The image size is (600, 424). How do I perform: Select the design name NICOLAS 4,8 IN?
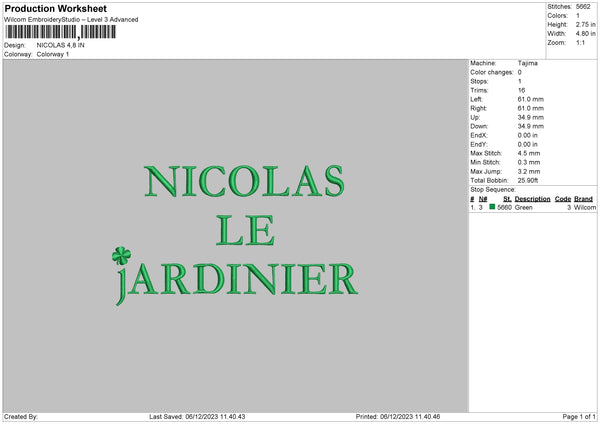[x=60, y=45]
